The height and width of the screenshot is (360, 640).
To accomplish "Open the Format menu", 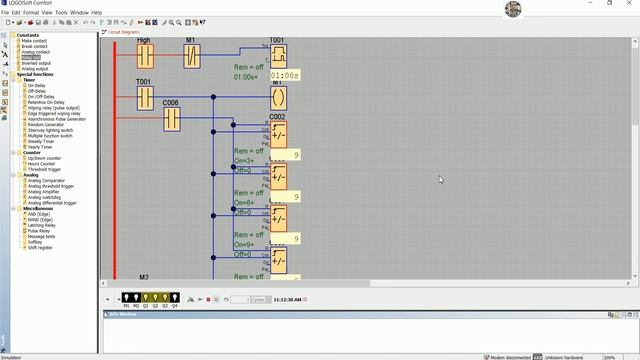I will 31,13.
